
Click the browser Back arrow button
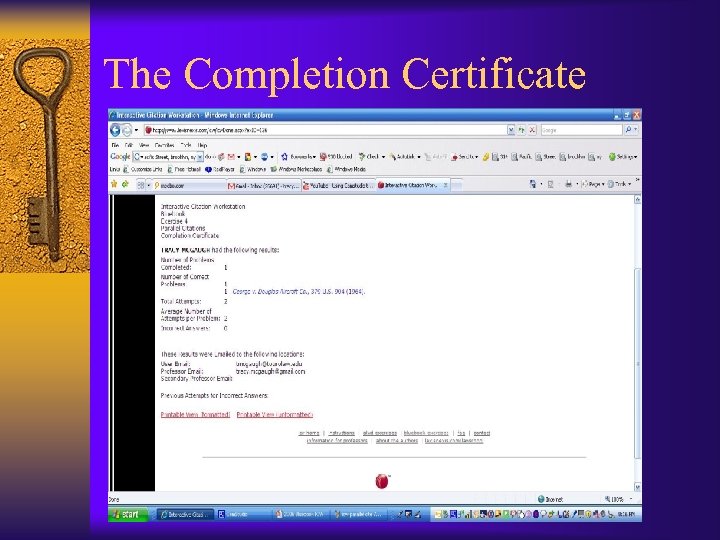coord(115,130)
